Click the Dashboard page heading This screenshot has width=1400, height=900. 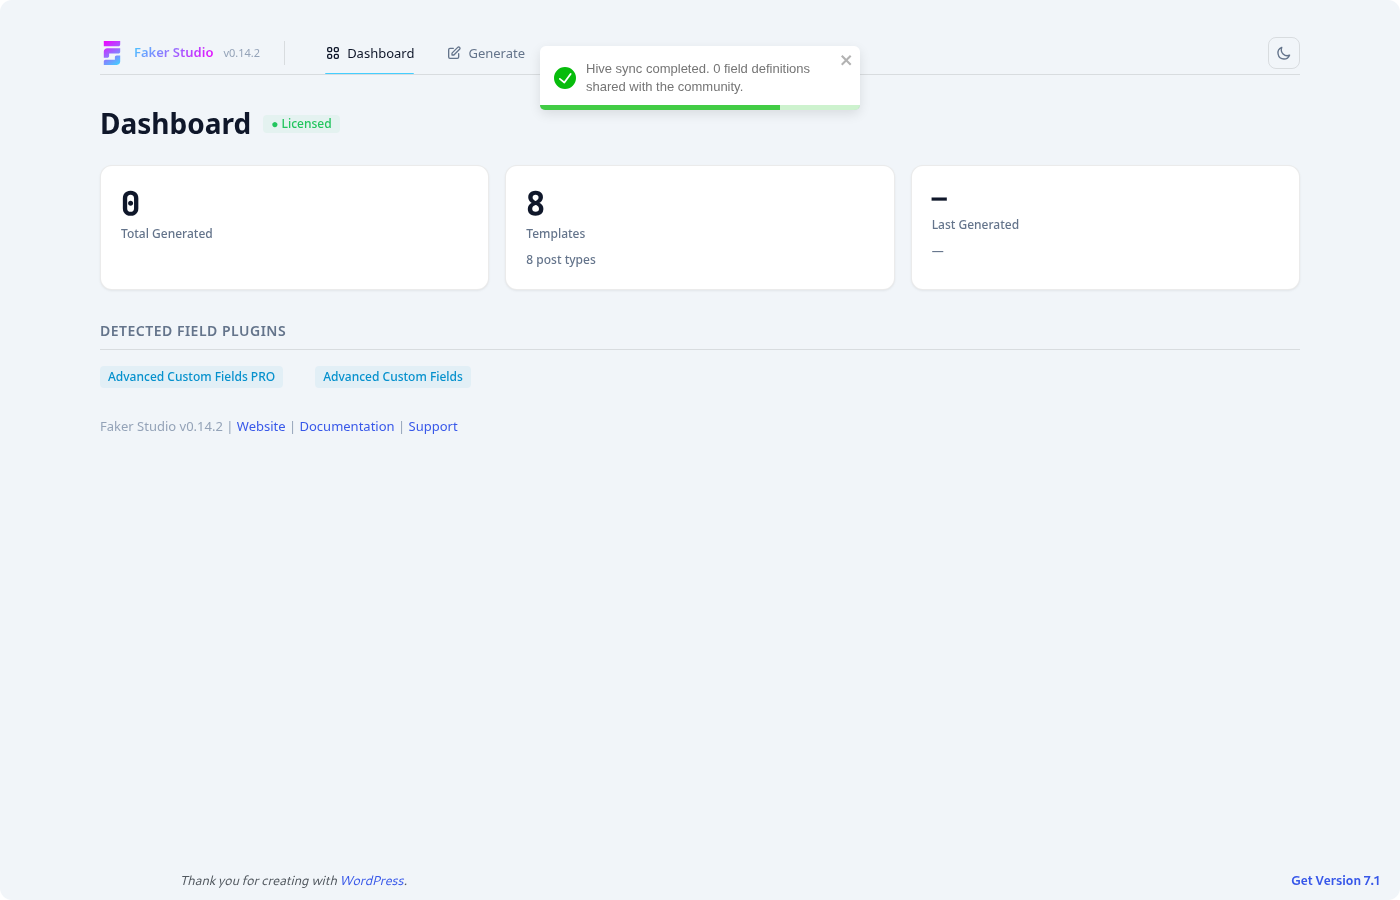pyautogui.click(x=176, y=124)
